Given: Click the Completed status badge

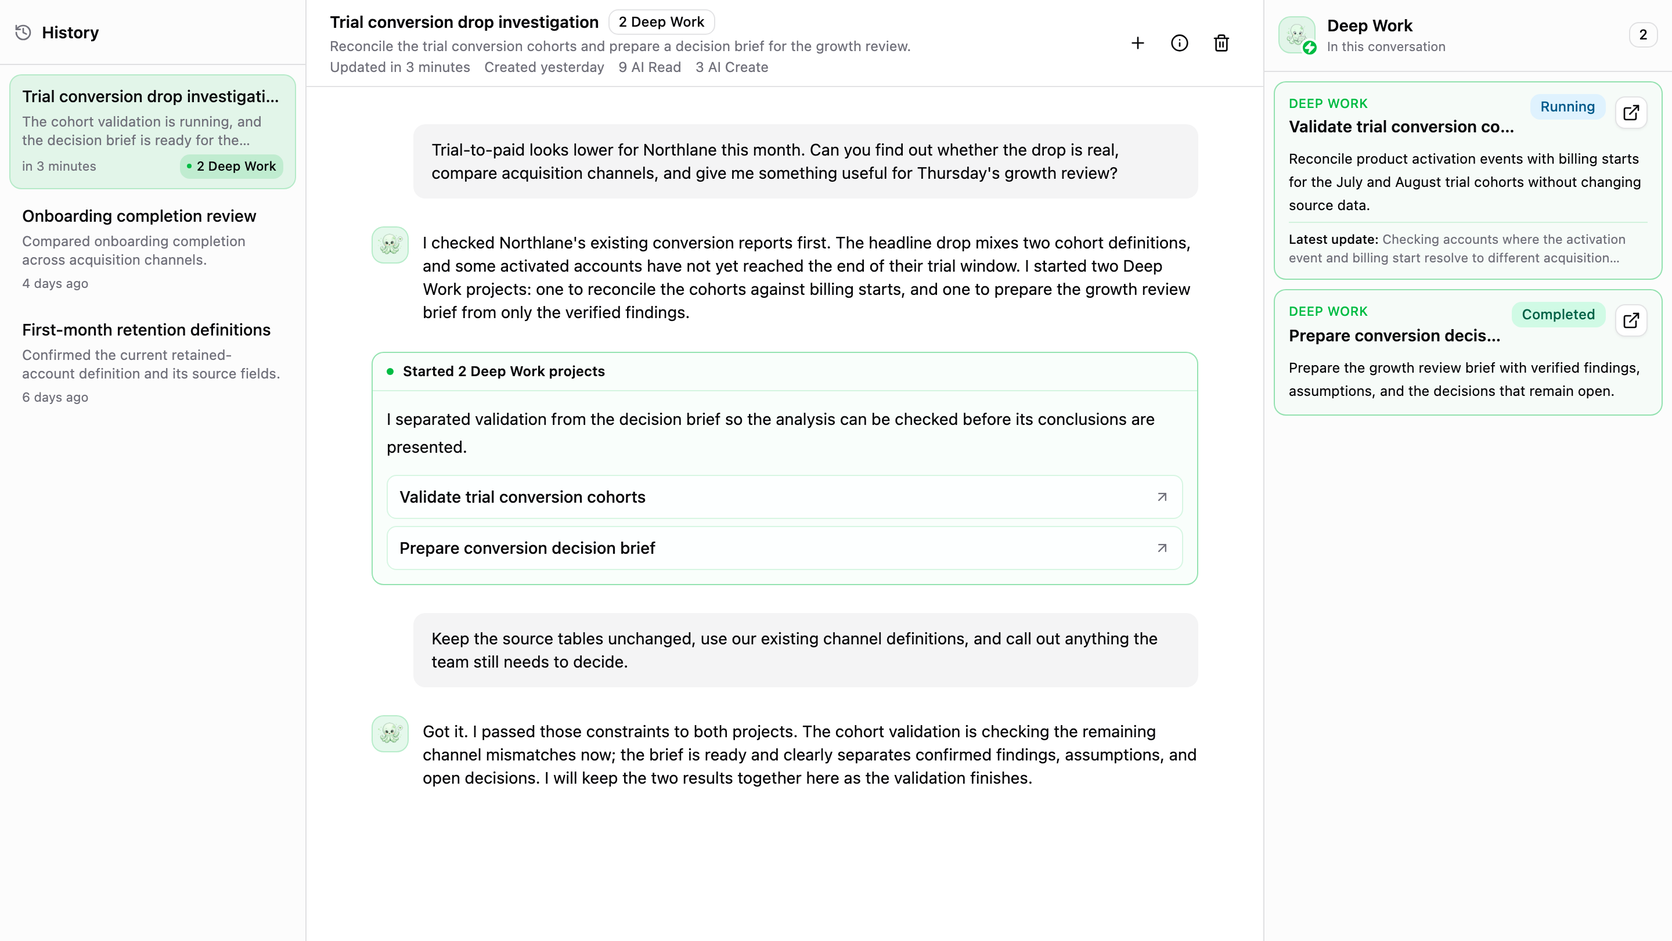Looking at the screenshot, I should tap(1558, 314).
